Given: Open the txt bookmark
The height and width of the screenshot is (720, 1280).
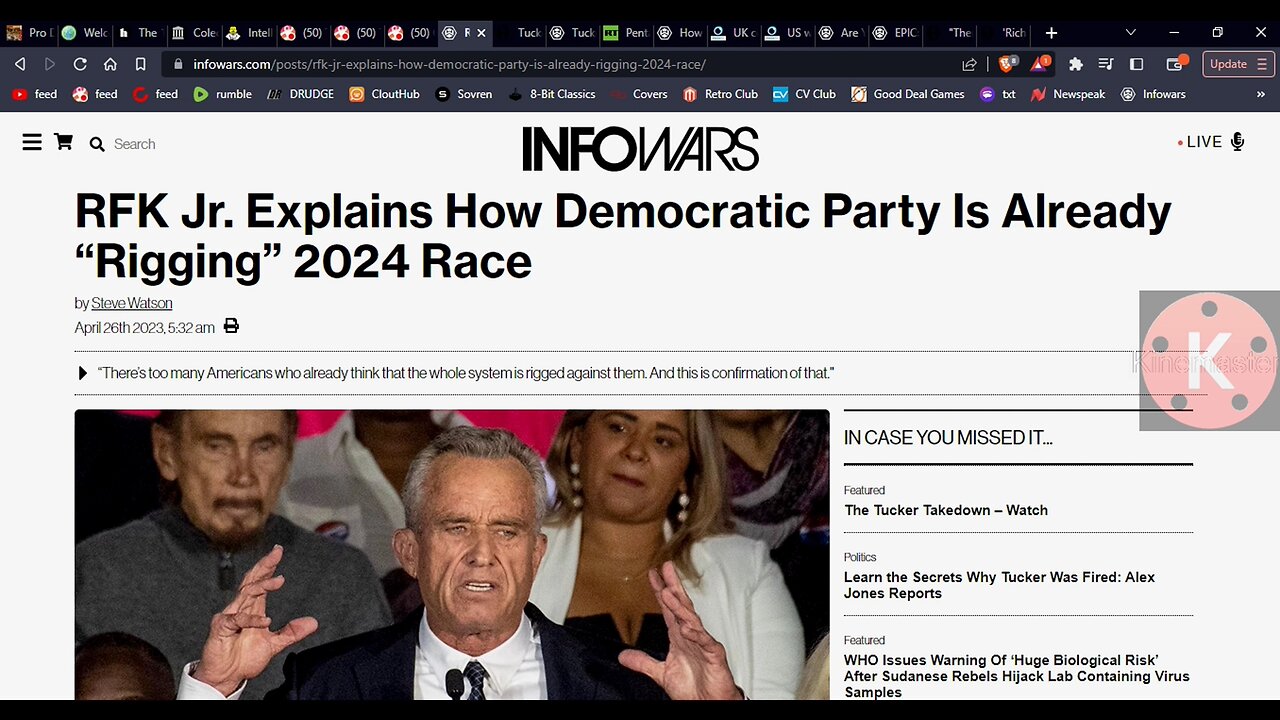Looking at the screenshot, I should 997,94.
